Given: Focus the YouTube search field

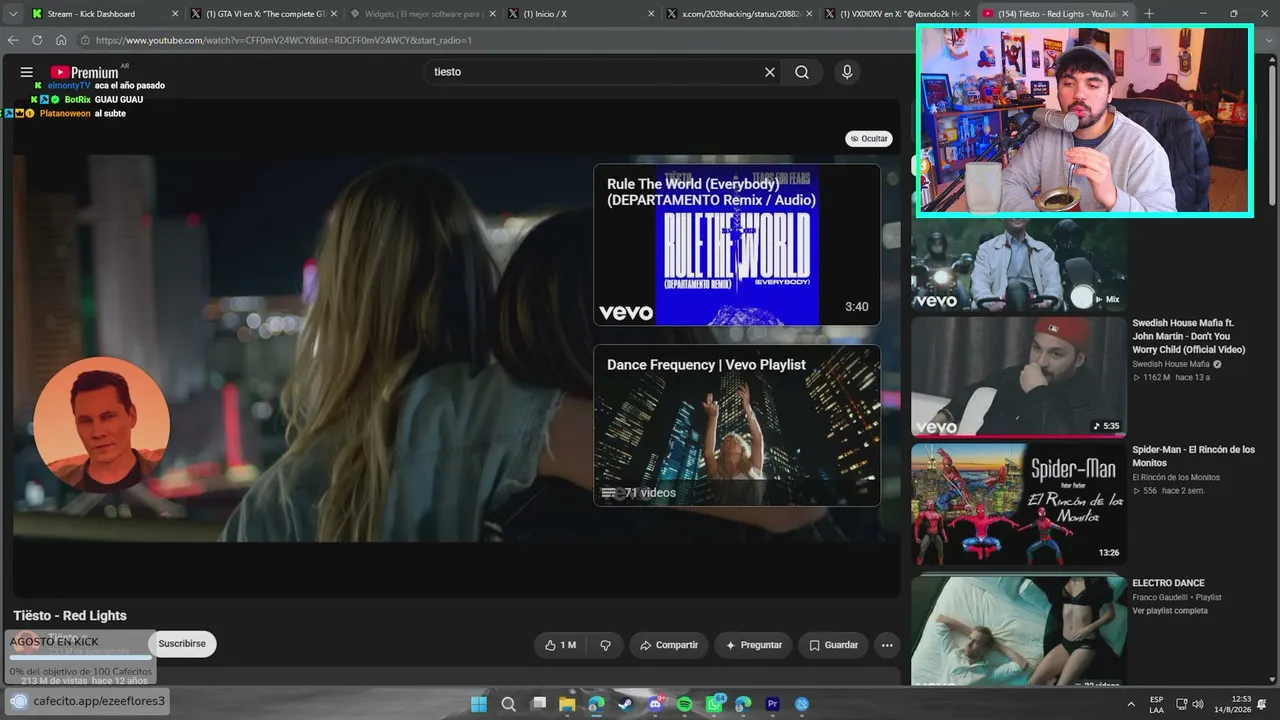Looking at the screenshot, I should pos(595,72).
